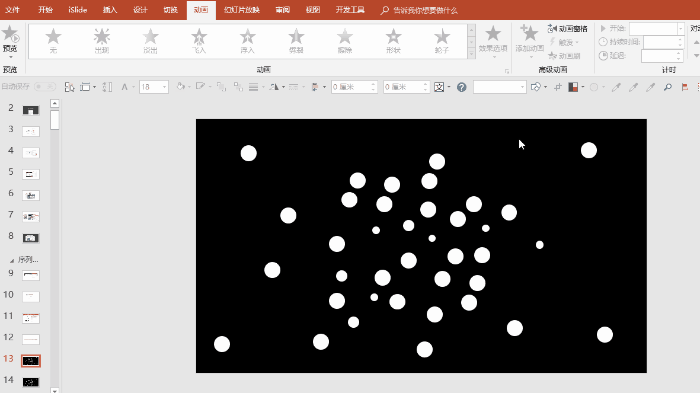The width and height of the screenshot is (700, 393).
Task: Select slide 14 thumbnail
Action: tap(31, 382)
